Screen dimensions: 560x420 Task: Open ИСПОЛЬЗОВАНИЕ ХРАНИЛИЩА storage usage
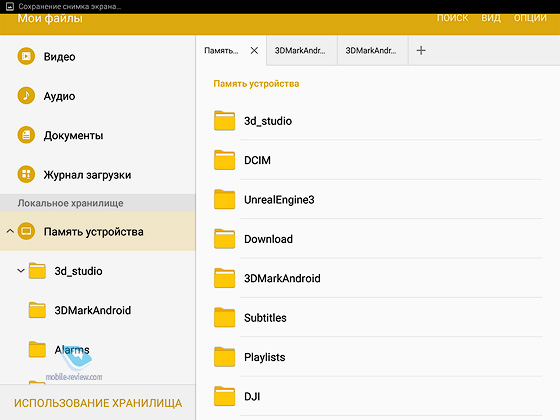[98, 403]
